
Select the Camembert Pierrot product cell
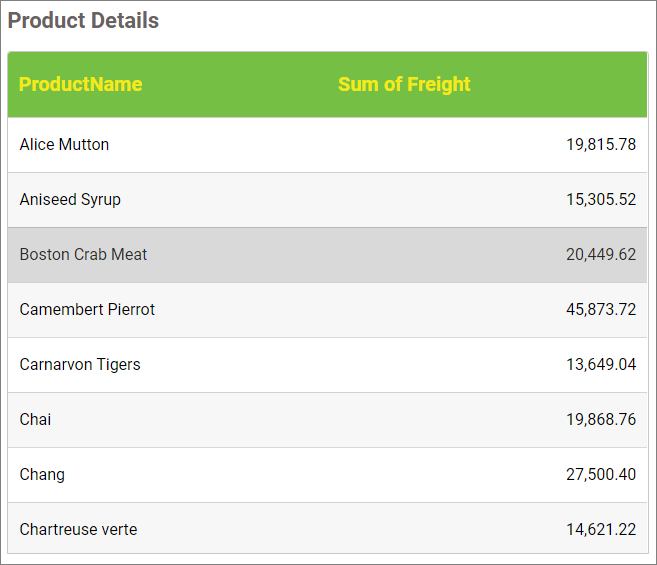pos(87,310)
